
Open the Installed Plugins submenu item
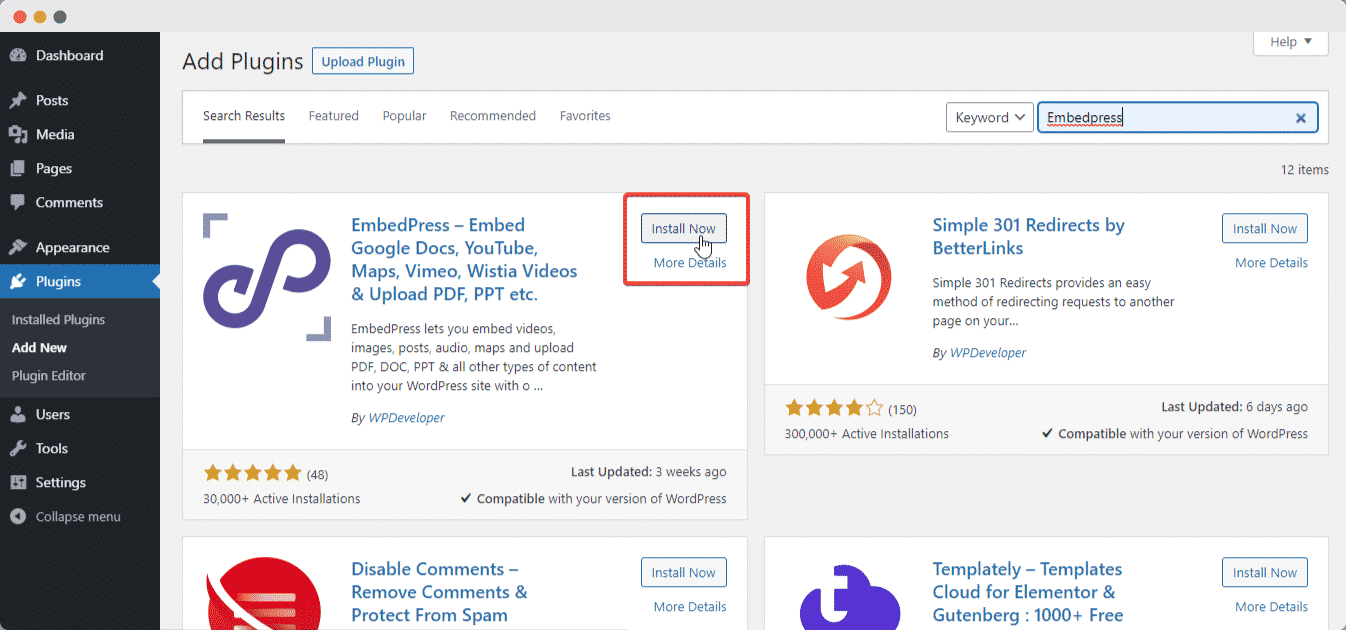[x=58, y=320]
